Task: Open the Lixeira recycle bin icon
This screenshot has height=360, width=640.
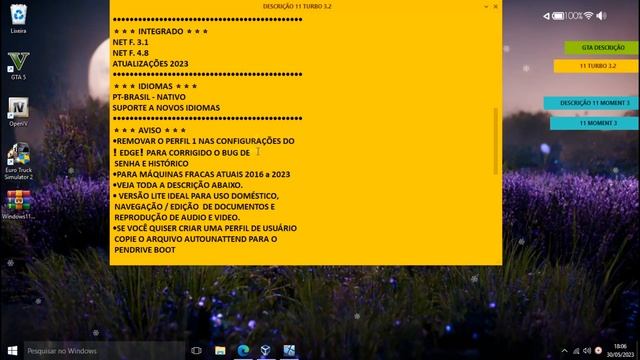Action: click(x=18, y=18)
